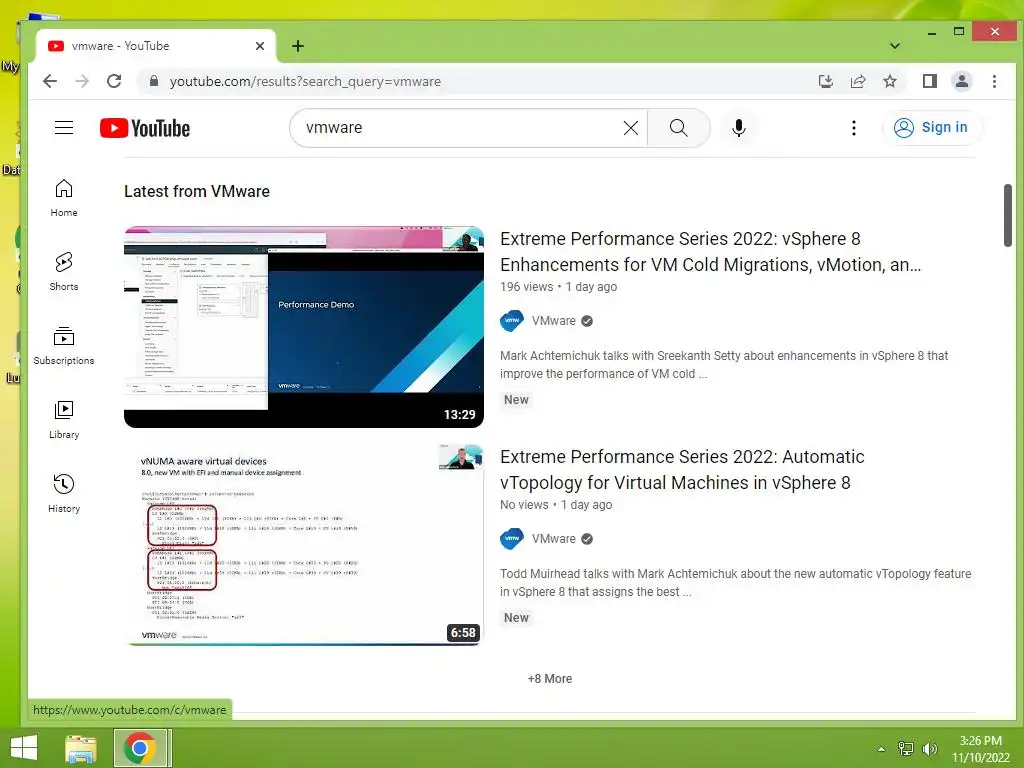1024x768 pixels.
Task: Reload the page
Action: (114, 81)
